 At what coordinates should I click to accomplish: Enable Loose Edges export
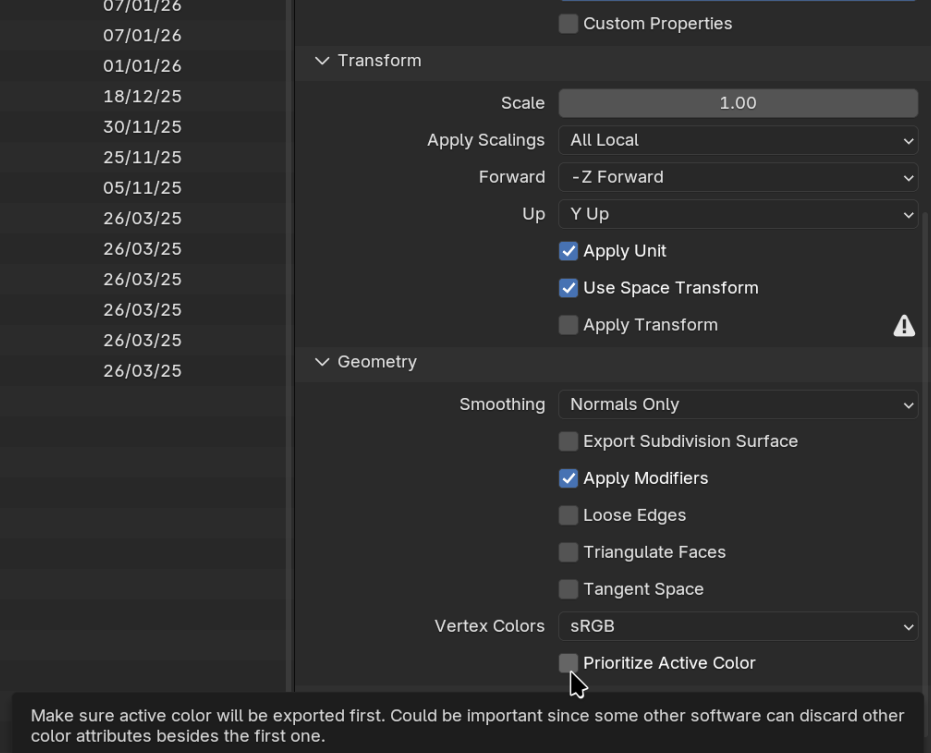(568, 515)
